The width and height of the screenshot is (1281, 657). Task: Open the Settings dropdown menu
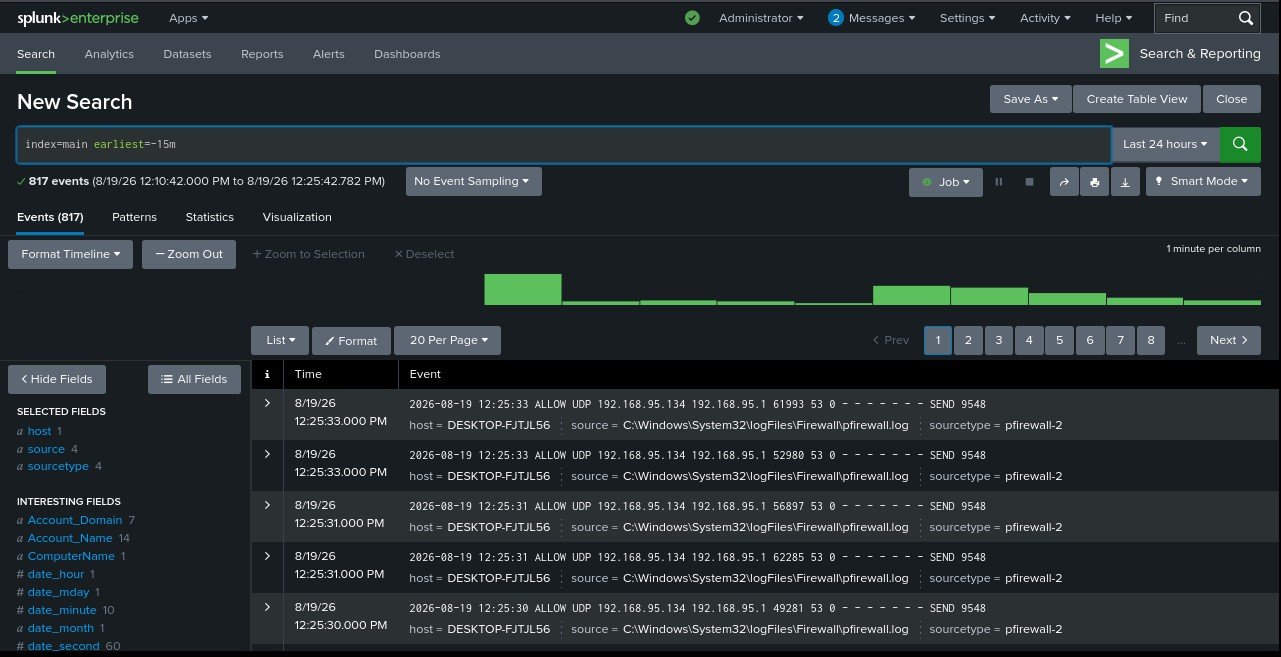[968, 18]
